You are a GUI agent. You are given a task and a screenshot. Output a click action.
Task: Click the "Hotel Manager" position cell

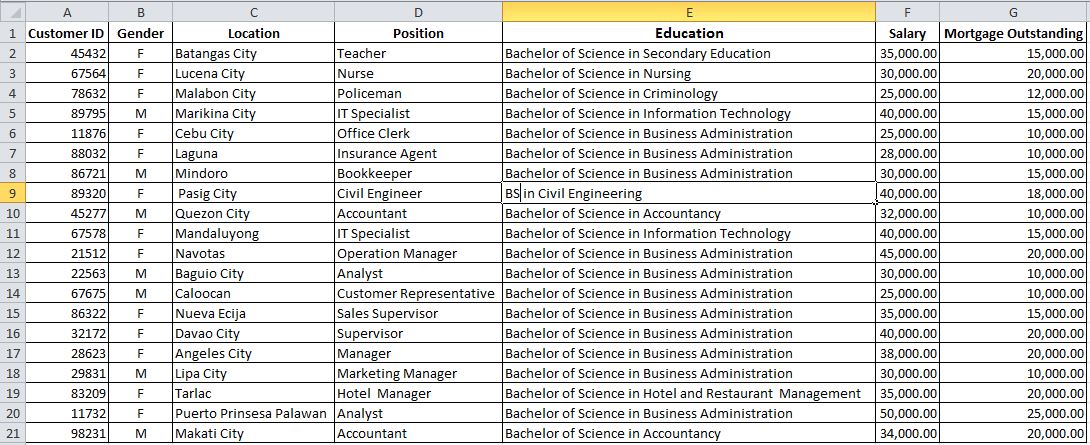click(418, 393)
